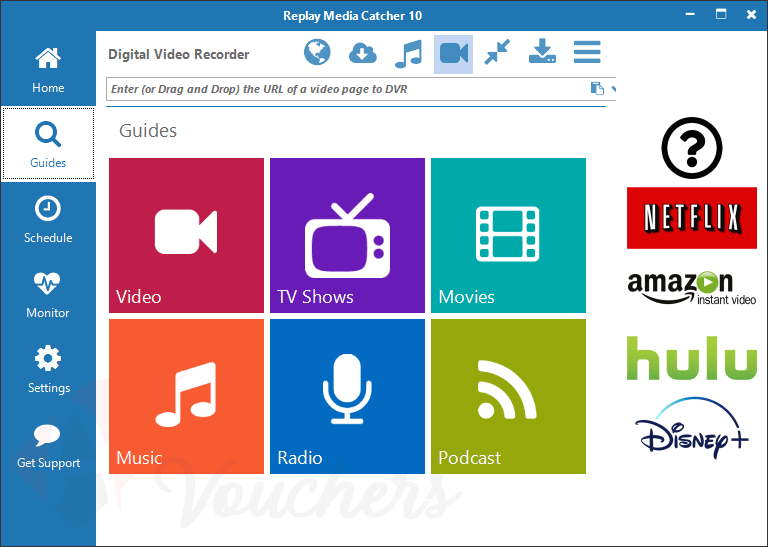Viewport: 768px width, 547px height.
Task: Open the Video guide tile
Action: (186, 235)
